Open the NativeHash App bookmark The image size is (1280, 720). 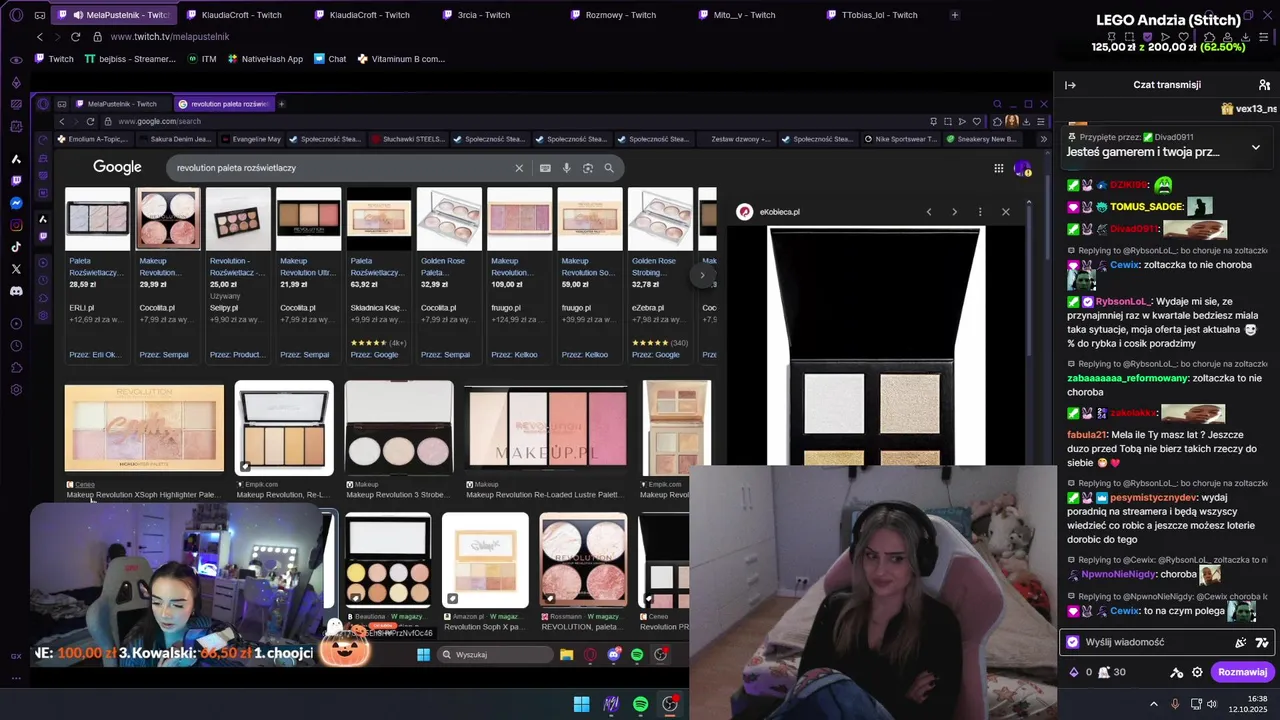click(x=265, y=59)
